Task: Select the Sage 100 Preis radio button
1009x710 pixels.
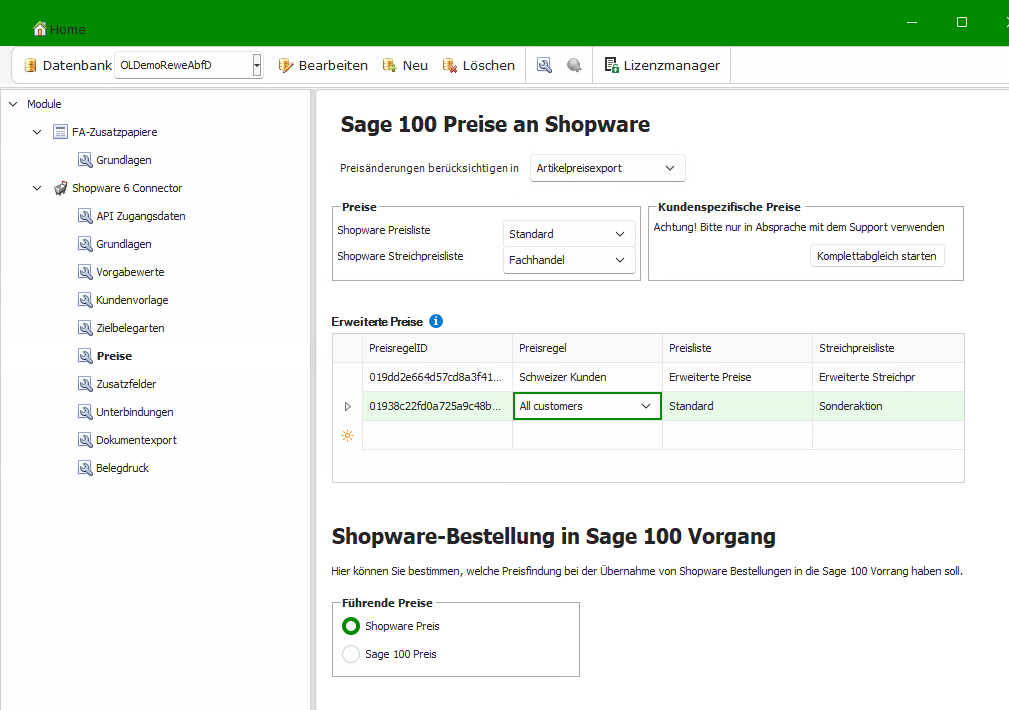Action: click(x=351, y=654)
